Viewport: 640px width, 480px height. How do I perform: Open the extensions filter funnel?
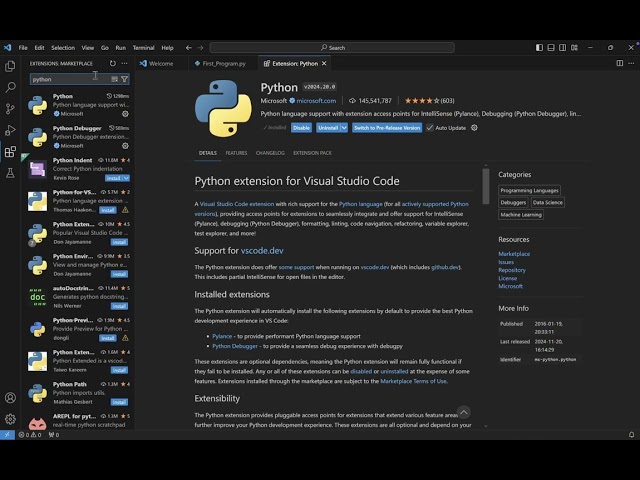(x=124, y=79)
